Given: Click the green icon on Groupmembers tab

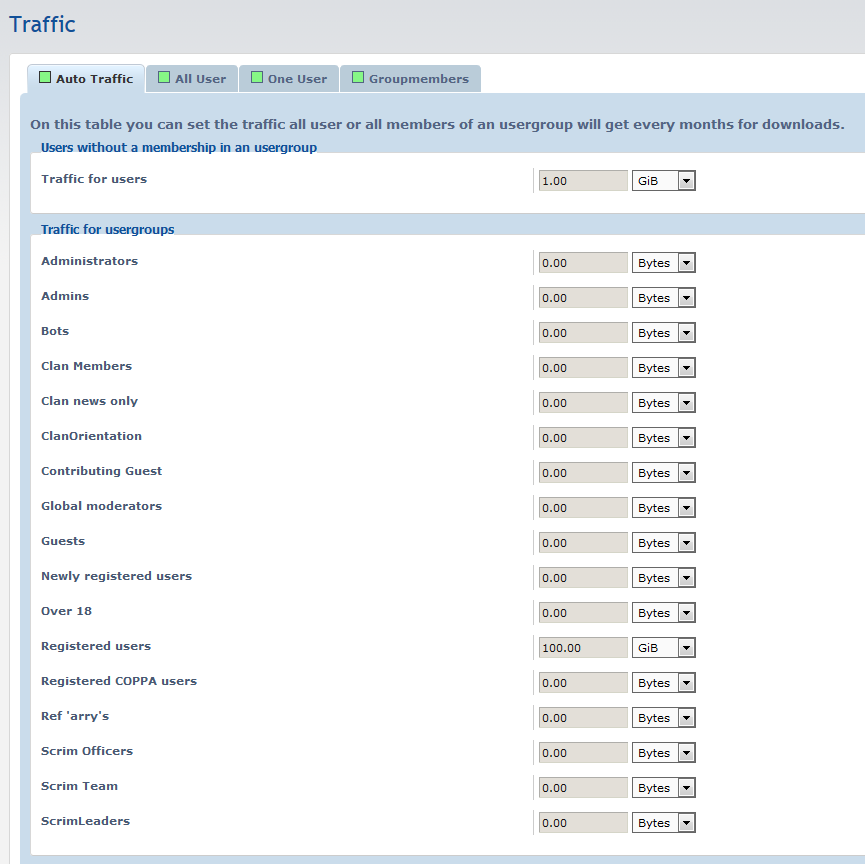Looking at the screenshot, I should (358, 78).
